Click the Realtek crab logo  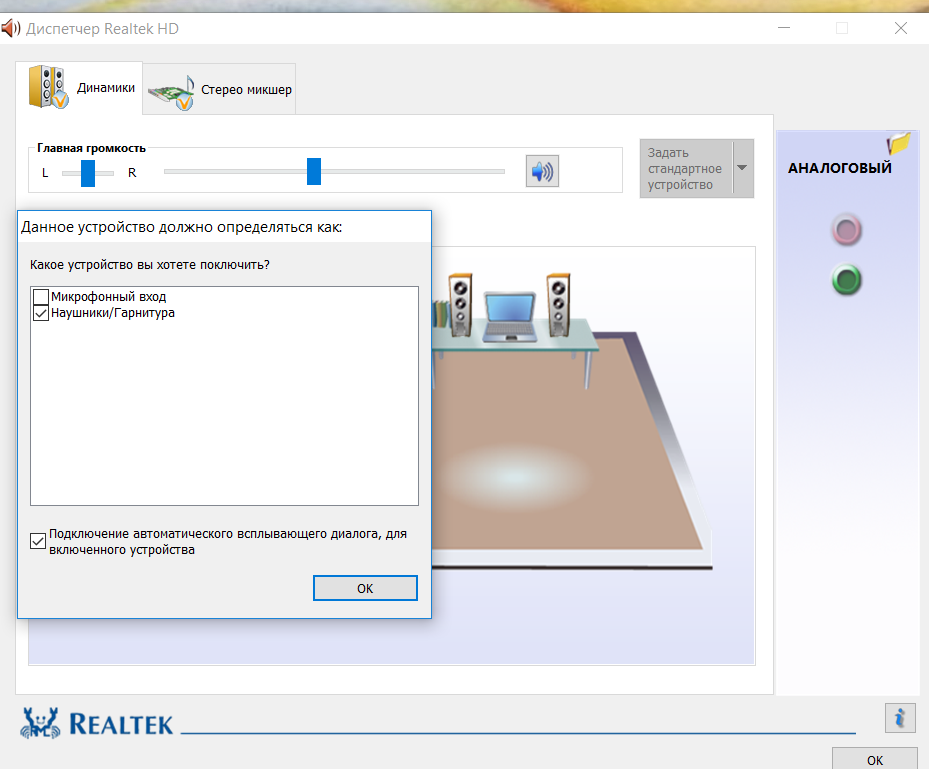40,723
